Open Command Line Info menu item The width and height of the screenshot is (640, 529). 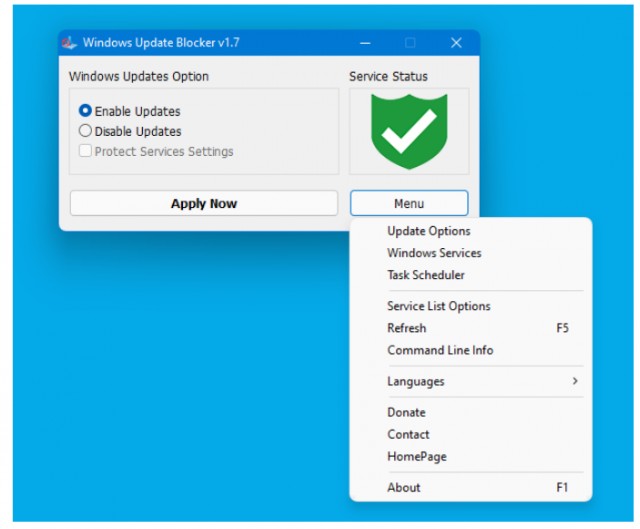click(x=440, y=350)
